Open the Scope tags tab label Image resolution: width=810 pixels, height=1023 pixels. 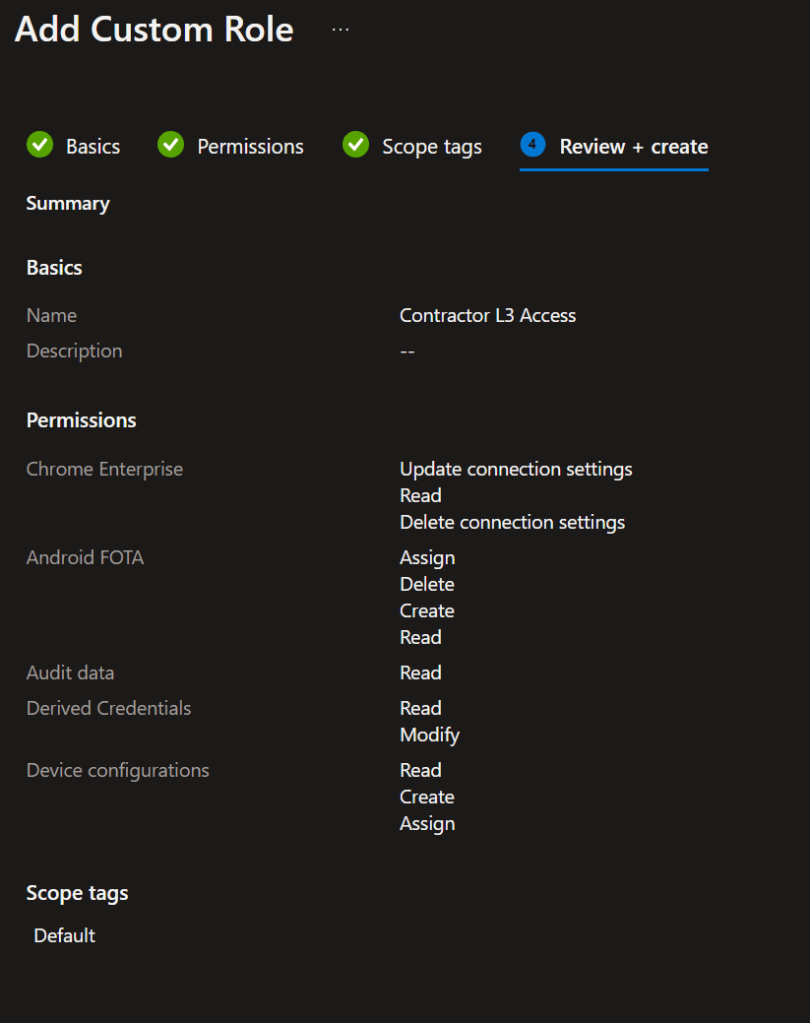coord(431,147)
